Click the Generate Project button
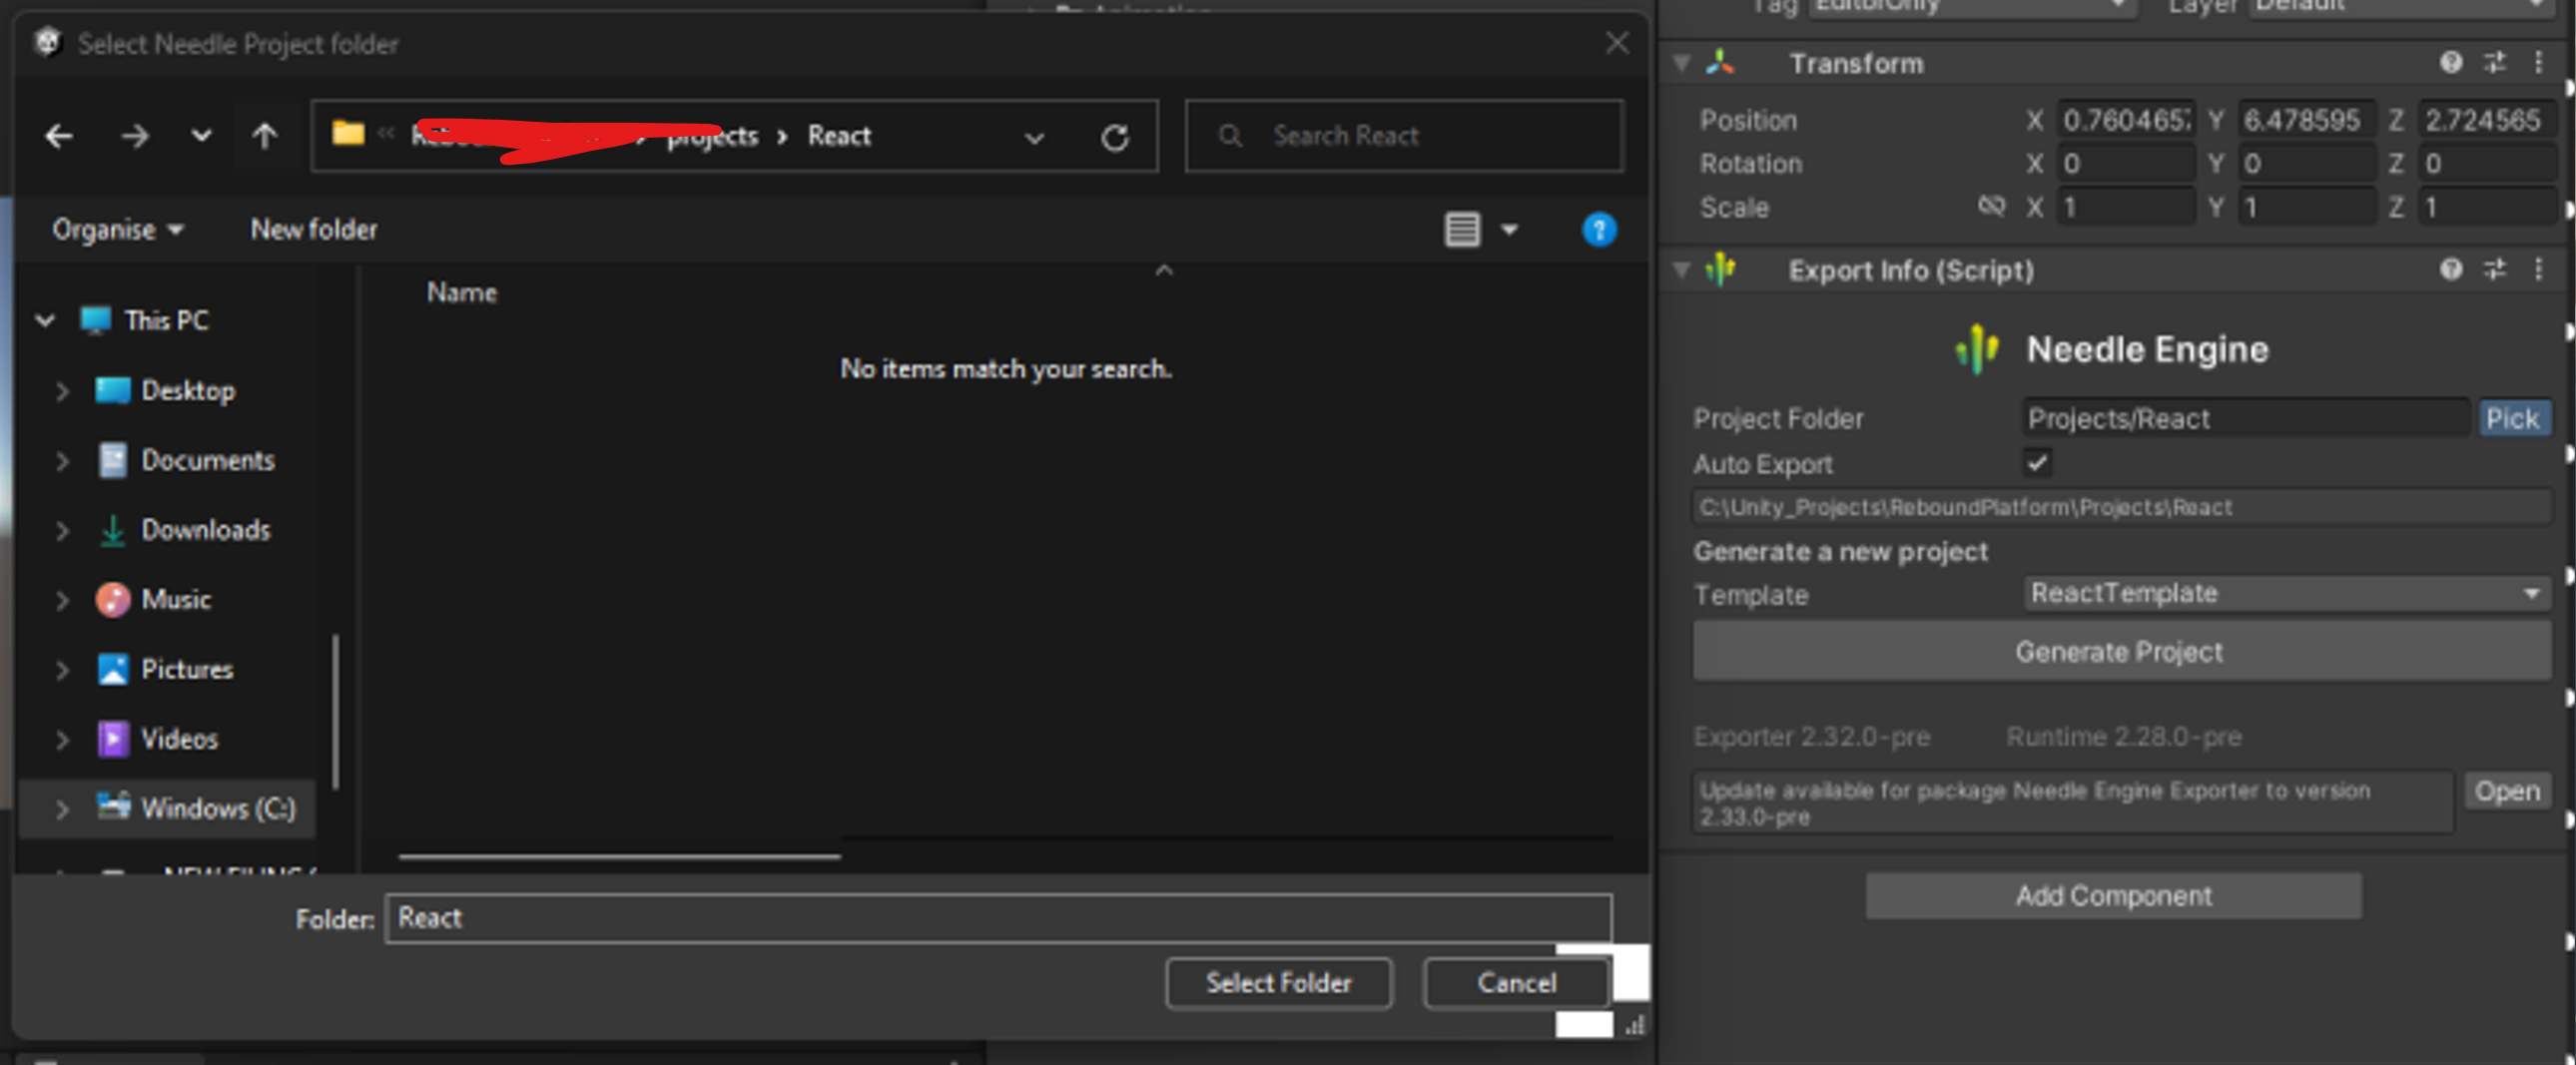This screenshot has height=1065, width=2576. 2120,651
